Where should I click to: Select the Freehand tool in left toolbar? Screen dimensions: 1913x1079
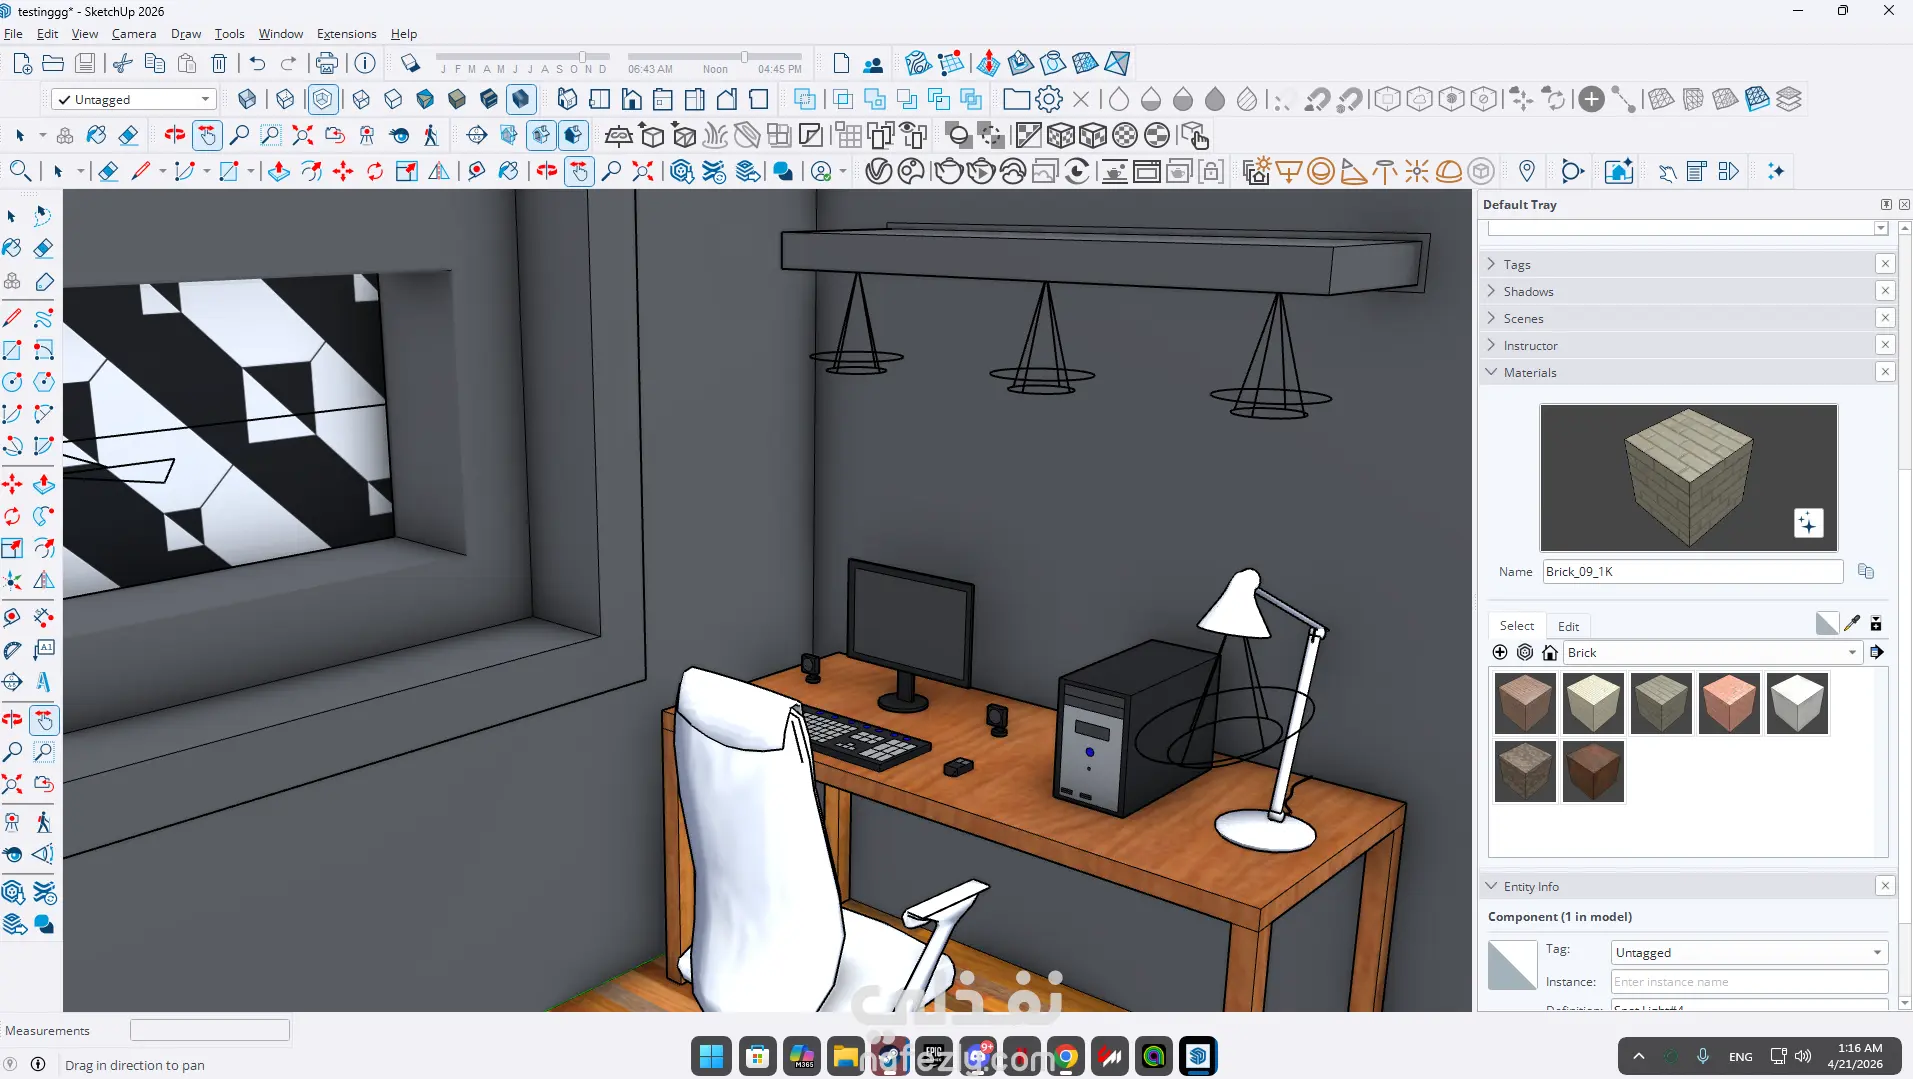coord(44,319)
